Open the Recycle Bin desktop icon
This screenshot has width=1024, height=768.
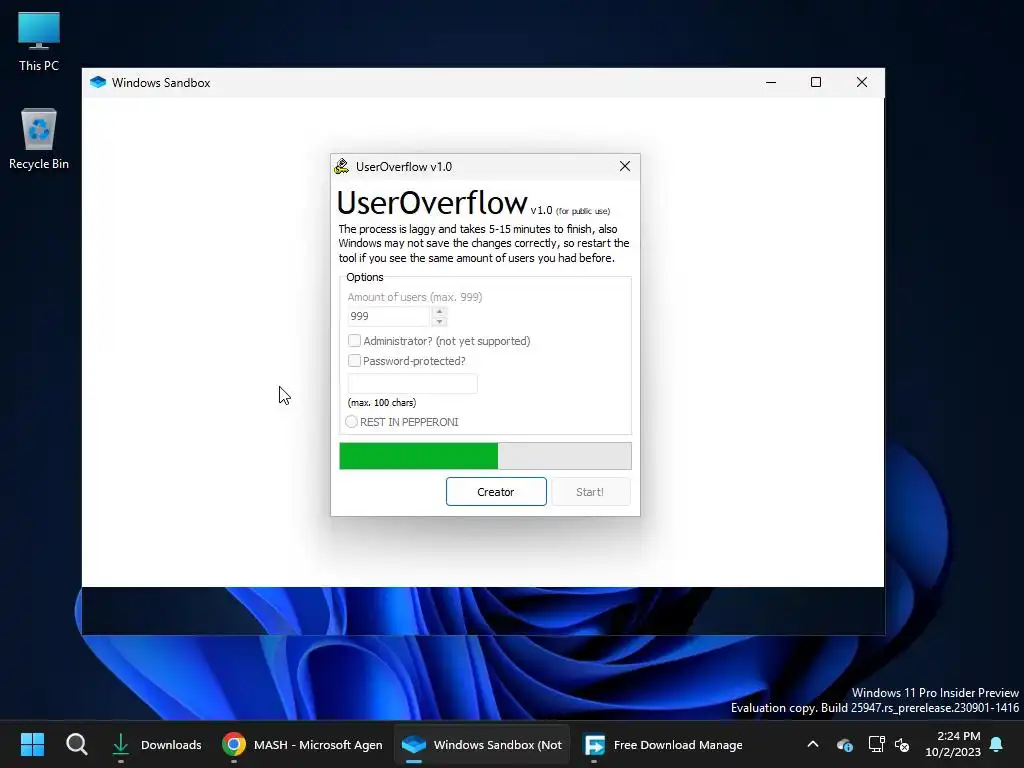[39, 139]
